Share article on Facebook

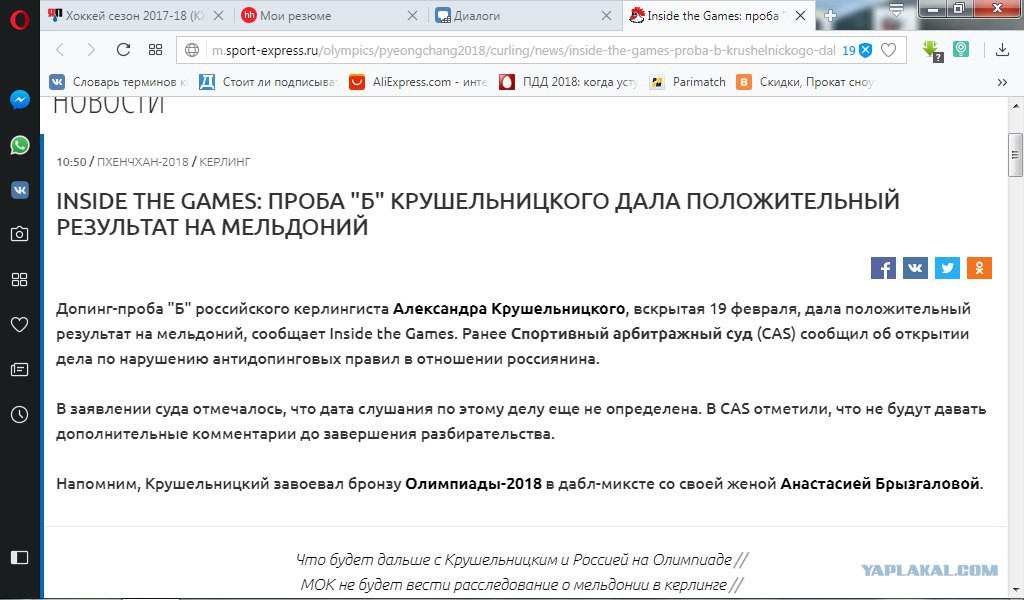pos(883,268)
